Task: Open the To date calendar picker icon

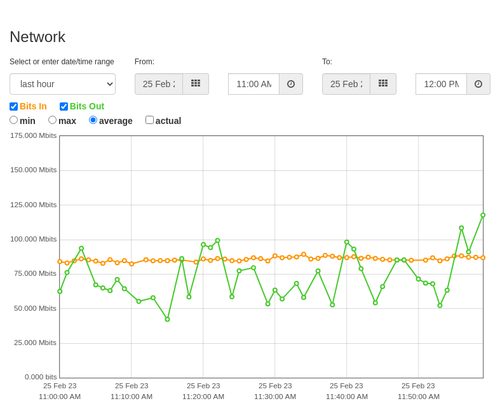Action: 383,84
